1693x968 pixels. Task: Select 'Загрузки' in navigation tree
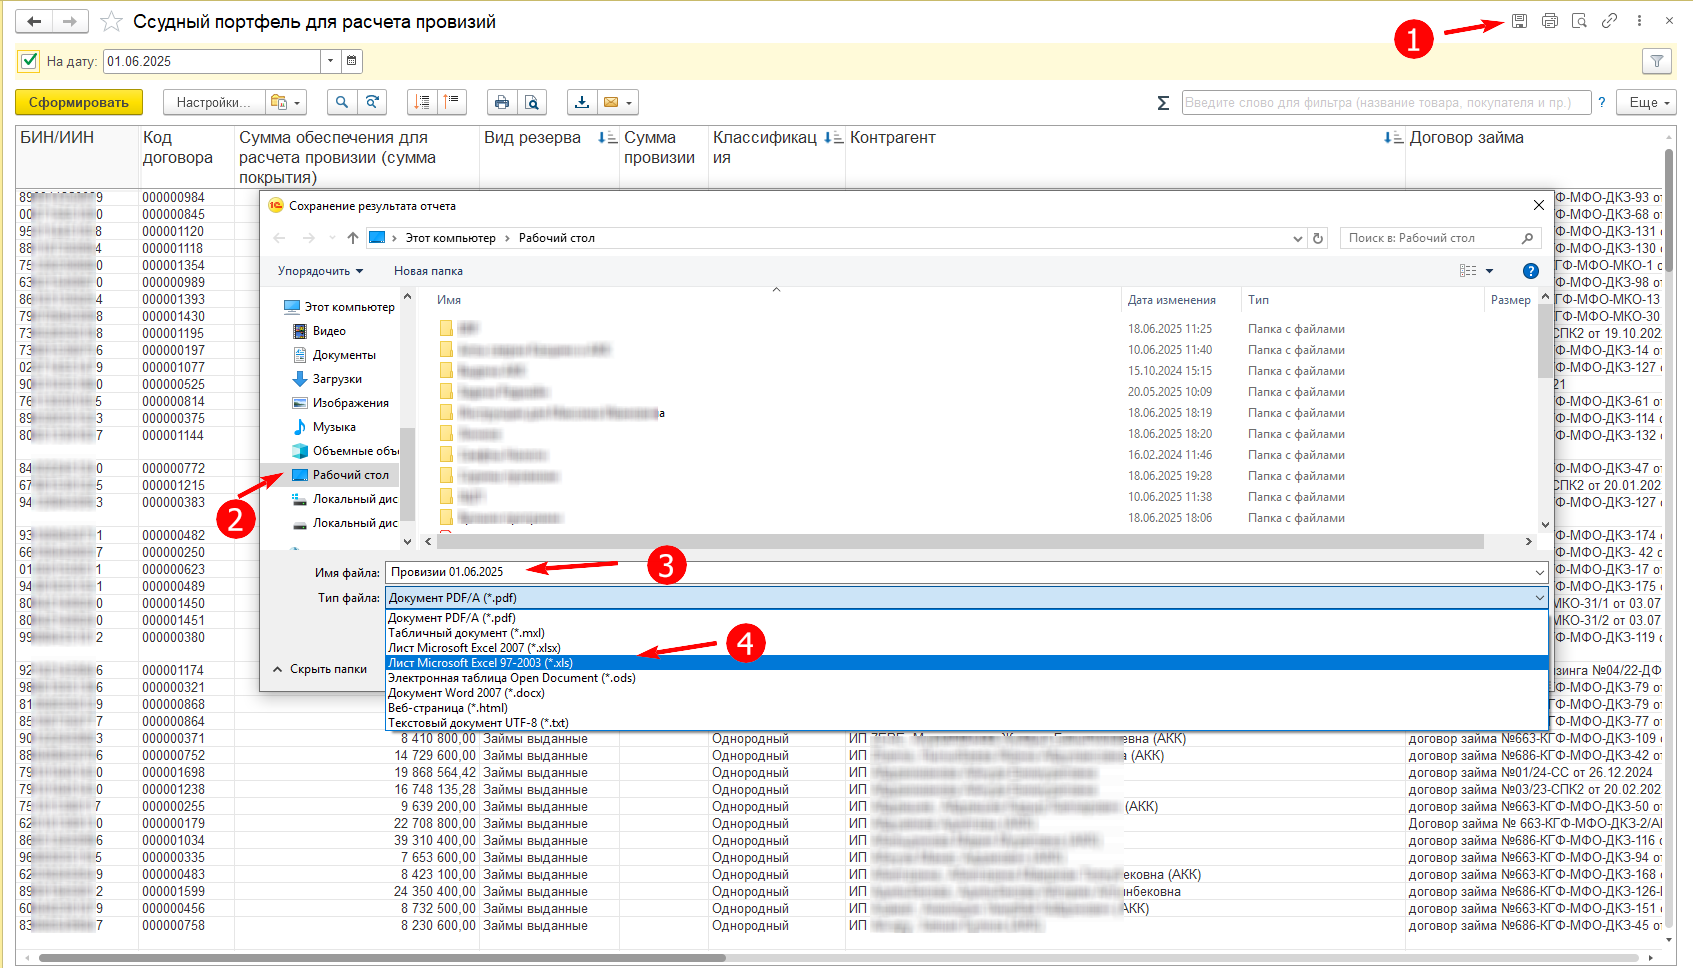tap(337, 379)
